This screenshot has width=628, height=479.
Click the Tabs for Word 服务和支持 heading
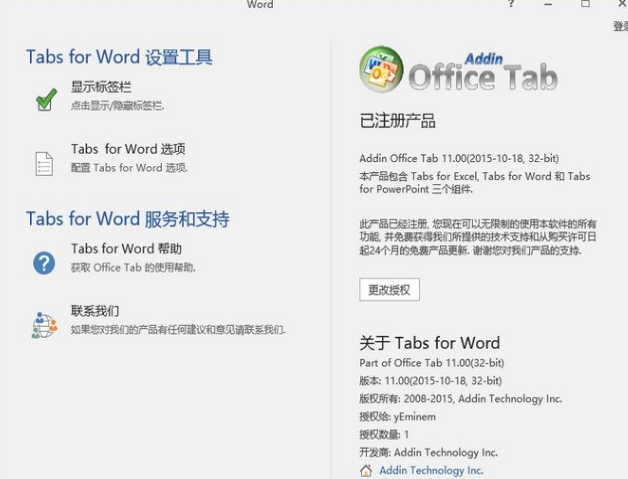coord(128,219)
